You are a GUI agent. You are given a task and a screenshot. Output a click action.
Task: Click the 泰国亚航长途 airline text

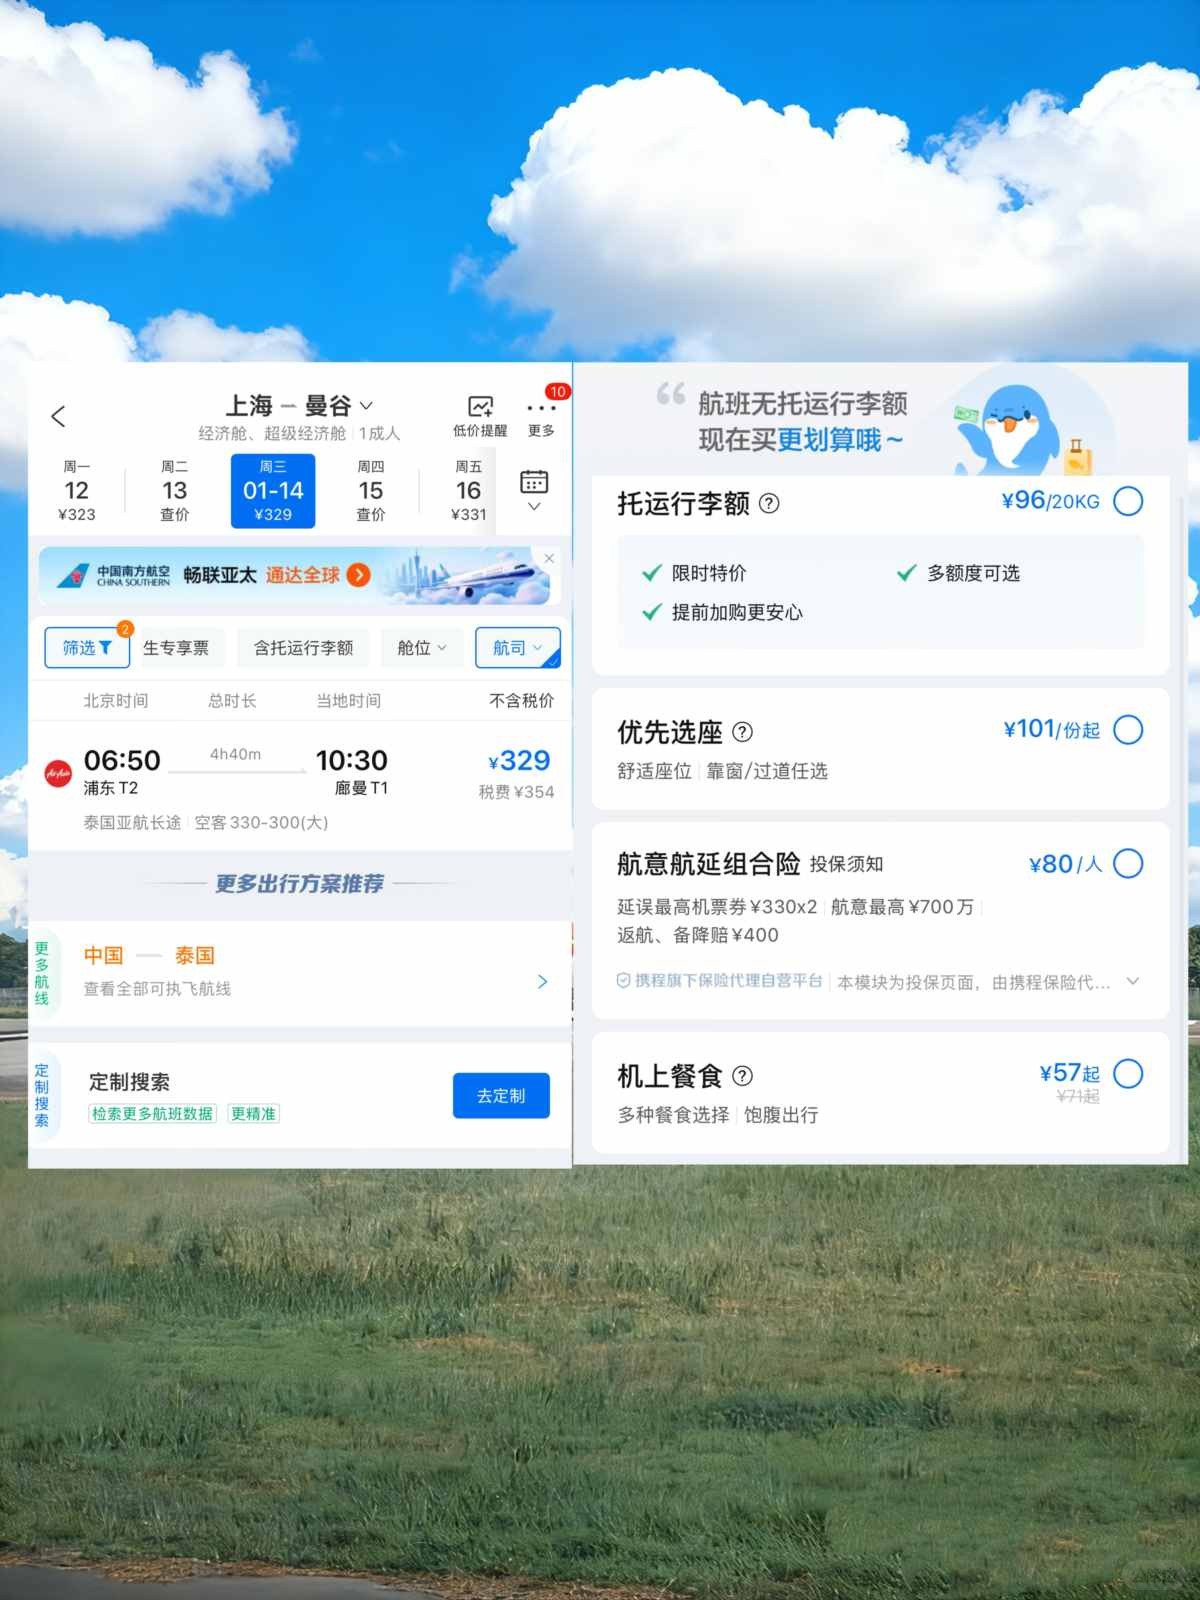[132, 822]
